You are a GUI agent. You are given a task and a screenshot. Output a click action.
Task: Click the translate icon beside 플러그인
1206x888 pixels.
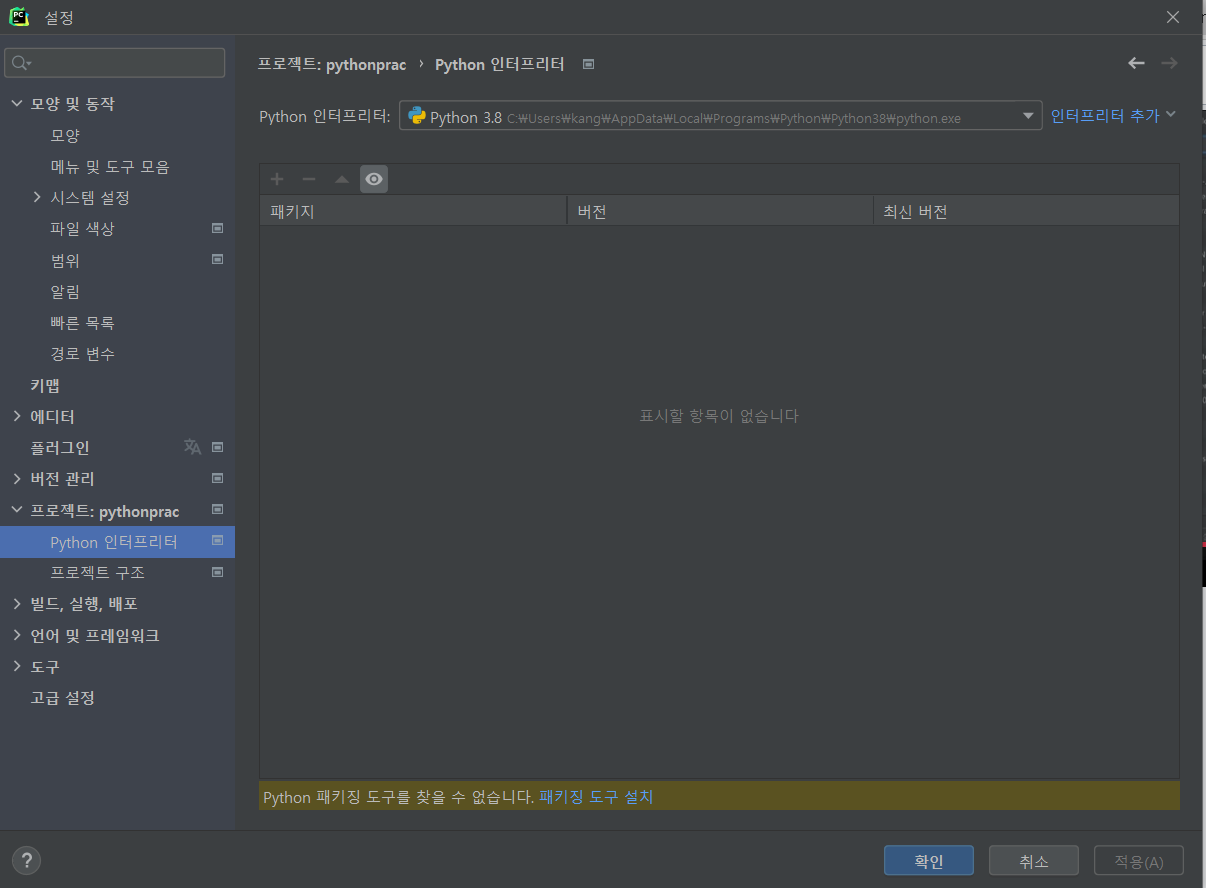click(x=192, y=447)
